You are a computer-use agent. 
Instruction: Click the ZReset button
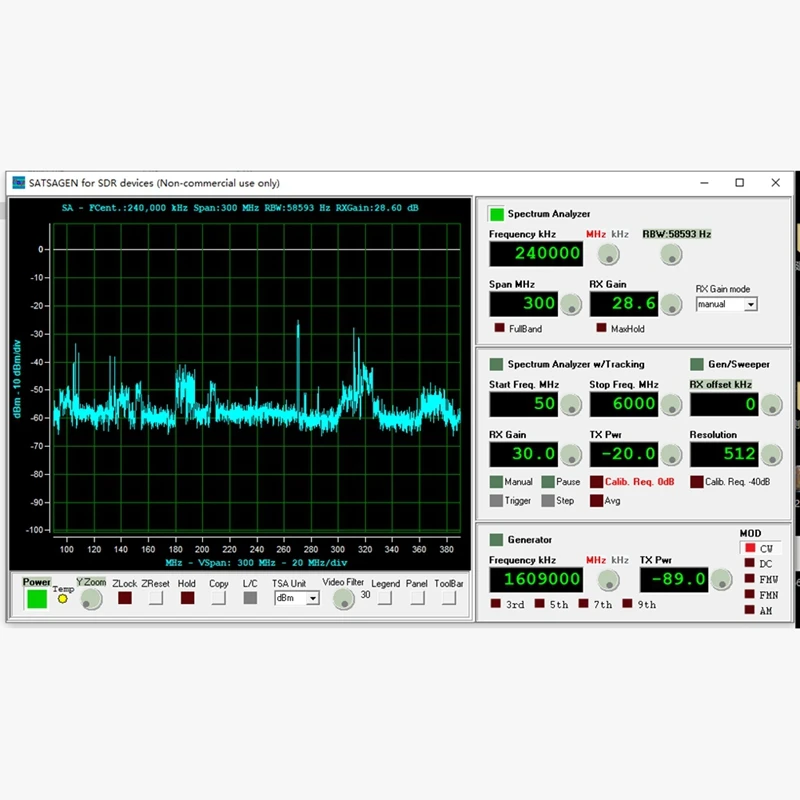[x=156, y=597]
